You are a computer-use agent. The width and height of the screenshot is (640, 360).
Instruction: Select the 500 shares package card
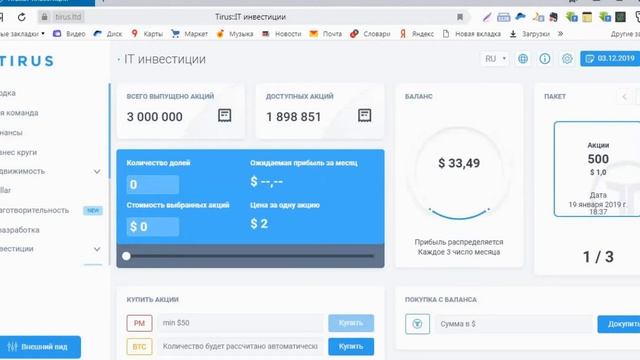[x=597, y=169]
